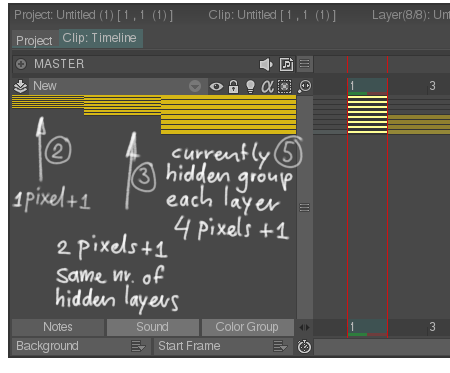Toggle the light table bulb icon
Image resolution: width=450 pixels, height=373 pixels.
coord(250,87)
